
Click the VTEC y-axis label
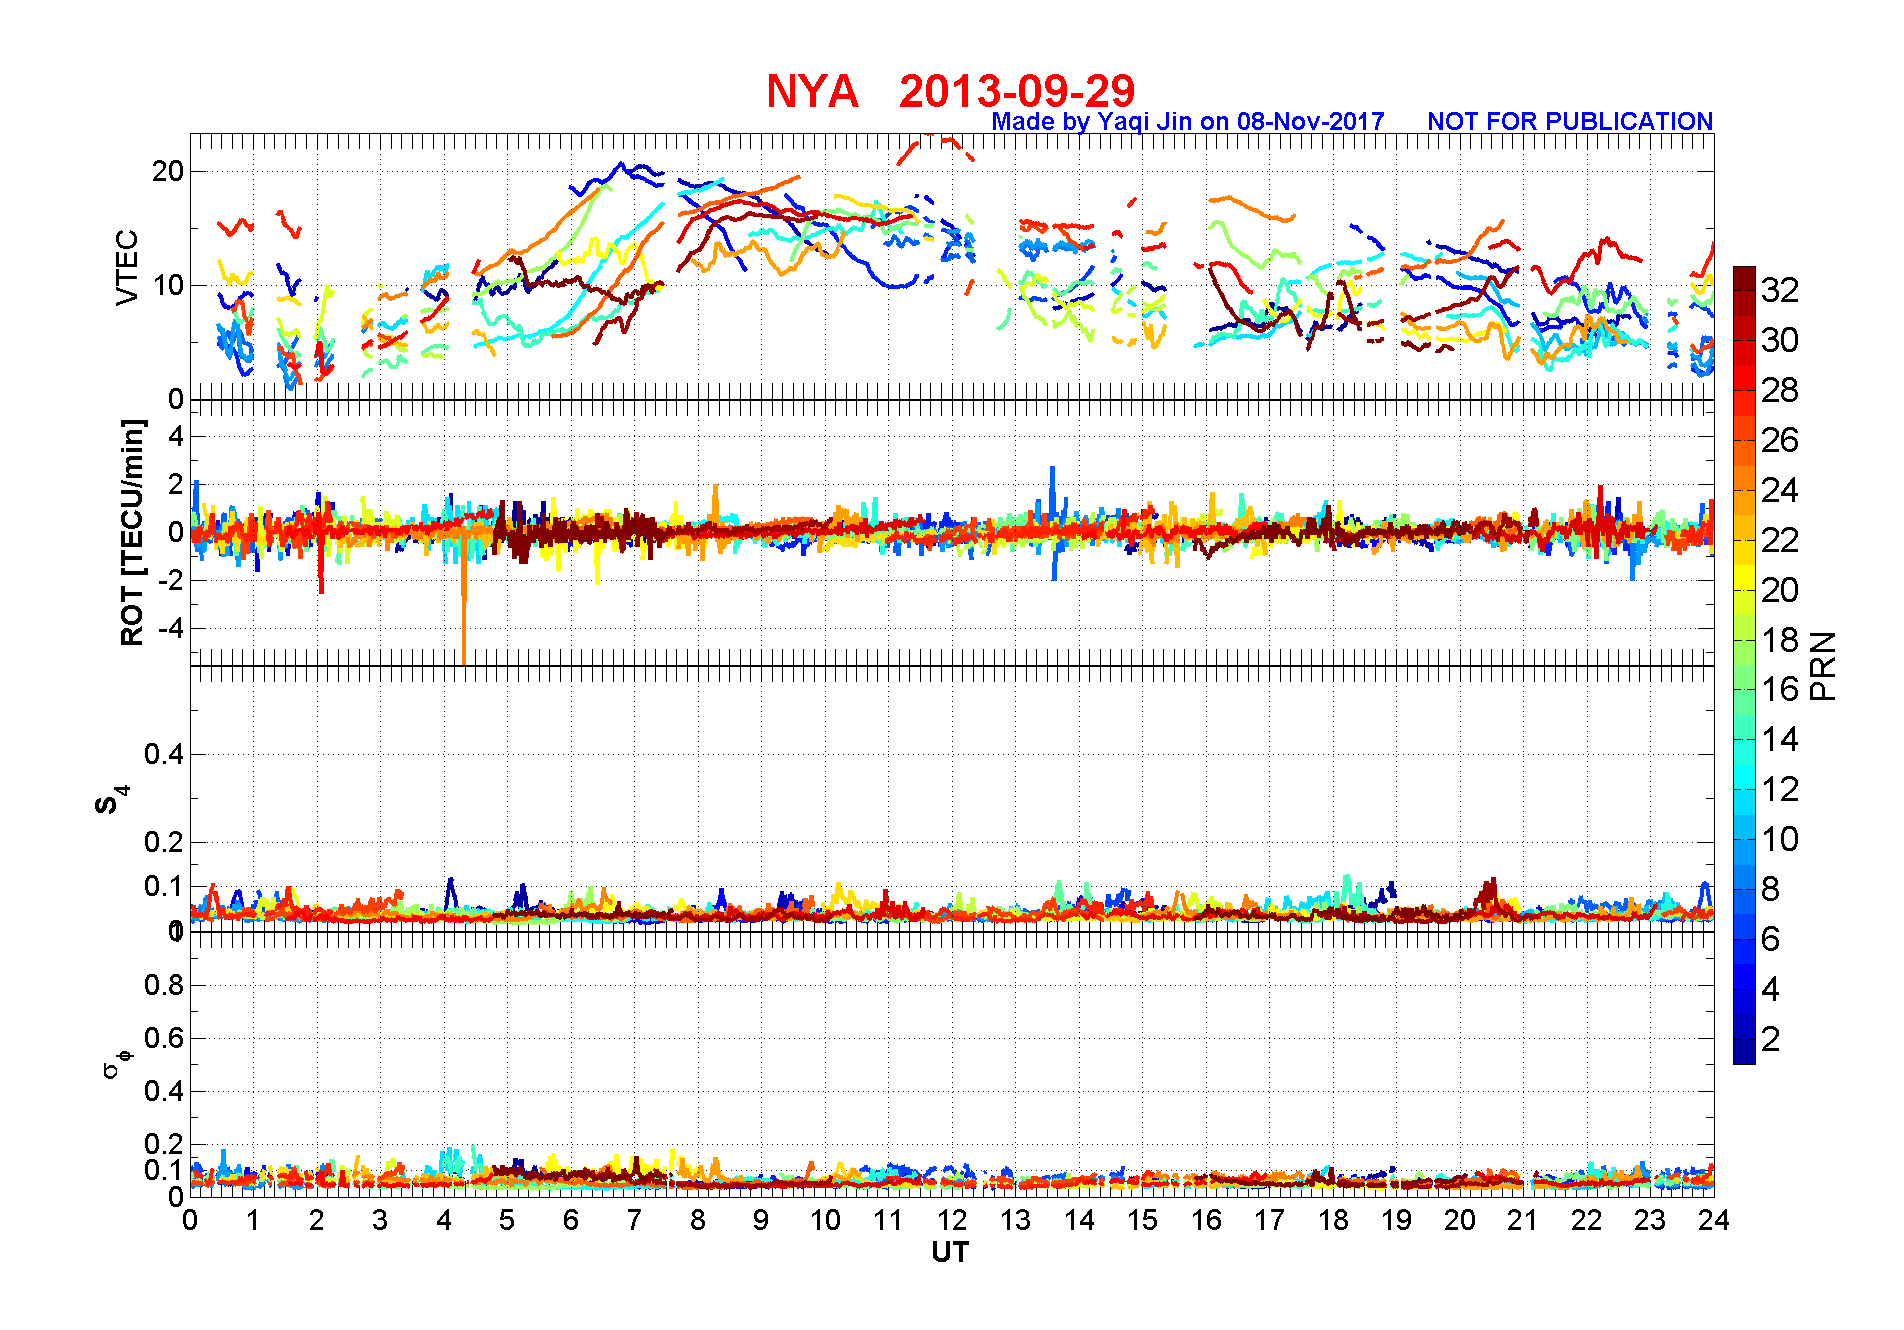point(127,268)
